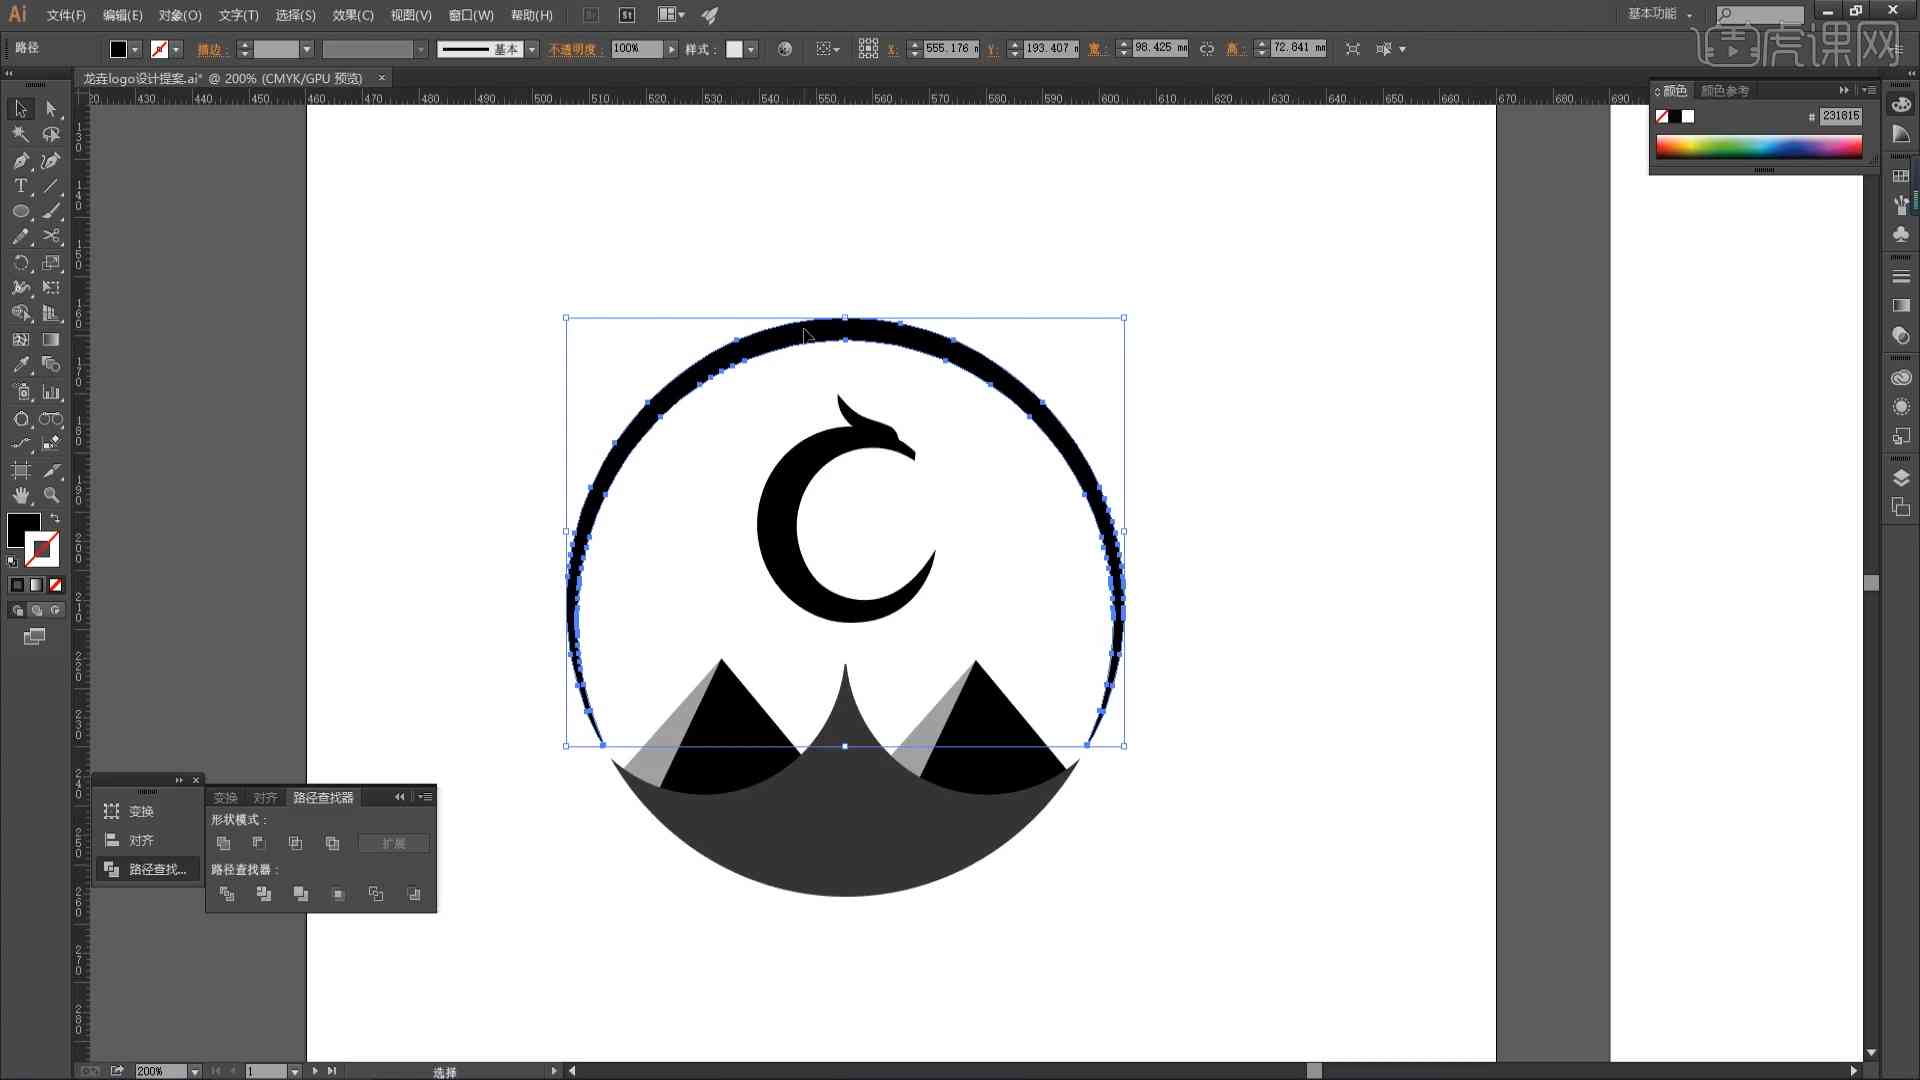Viewport: 1920px width, 1080px height.
Task: Click the Pathfinder Unite icon
Action: click(223, 843)
